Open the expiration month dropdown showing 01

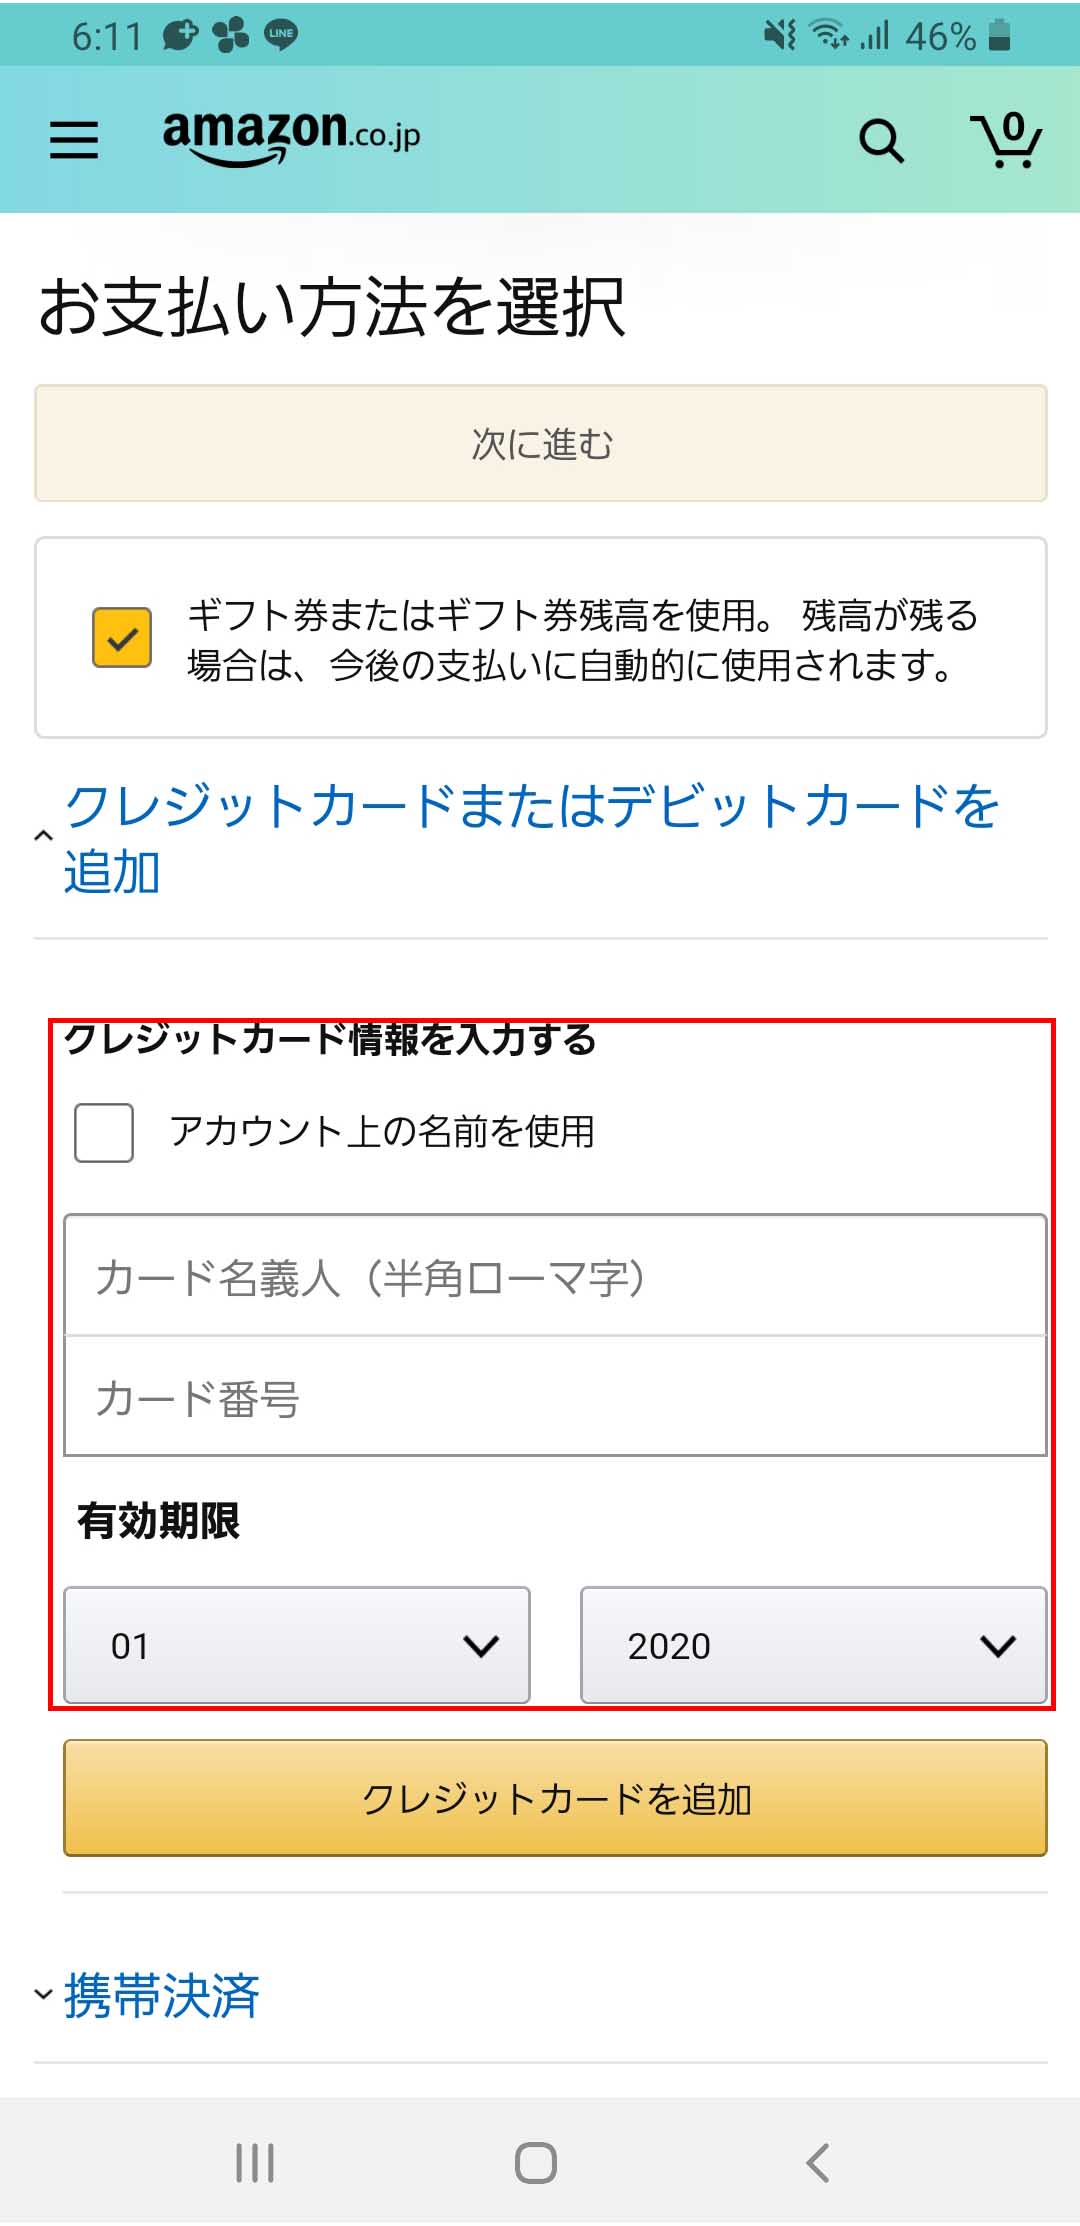pos(297,1645)
